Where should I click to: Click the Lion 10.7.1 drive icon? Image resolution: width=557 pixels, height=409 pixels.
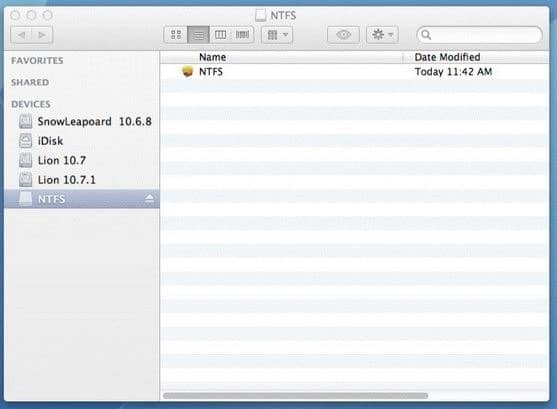(25, 180)
